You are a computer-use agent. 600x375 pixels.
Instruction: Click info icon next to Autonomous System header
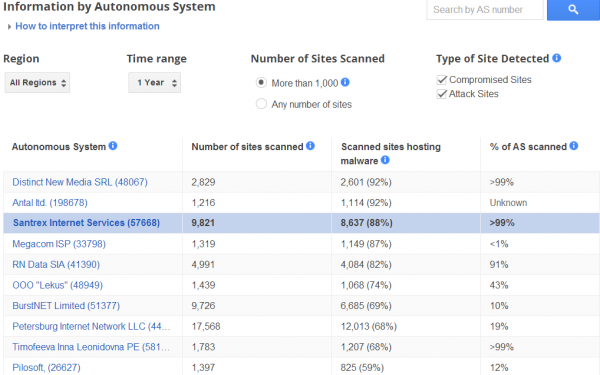pos(112,146)
